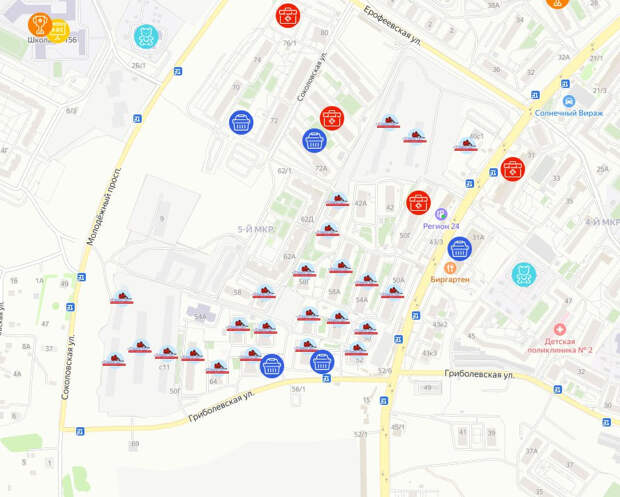Open the blue basket marker above 56/1
The height and width of the screenshot is (497, 620).
pos(321,362)
